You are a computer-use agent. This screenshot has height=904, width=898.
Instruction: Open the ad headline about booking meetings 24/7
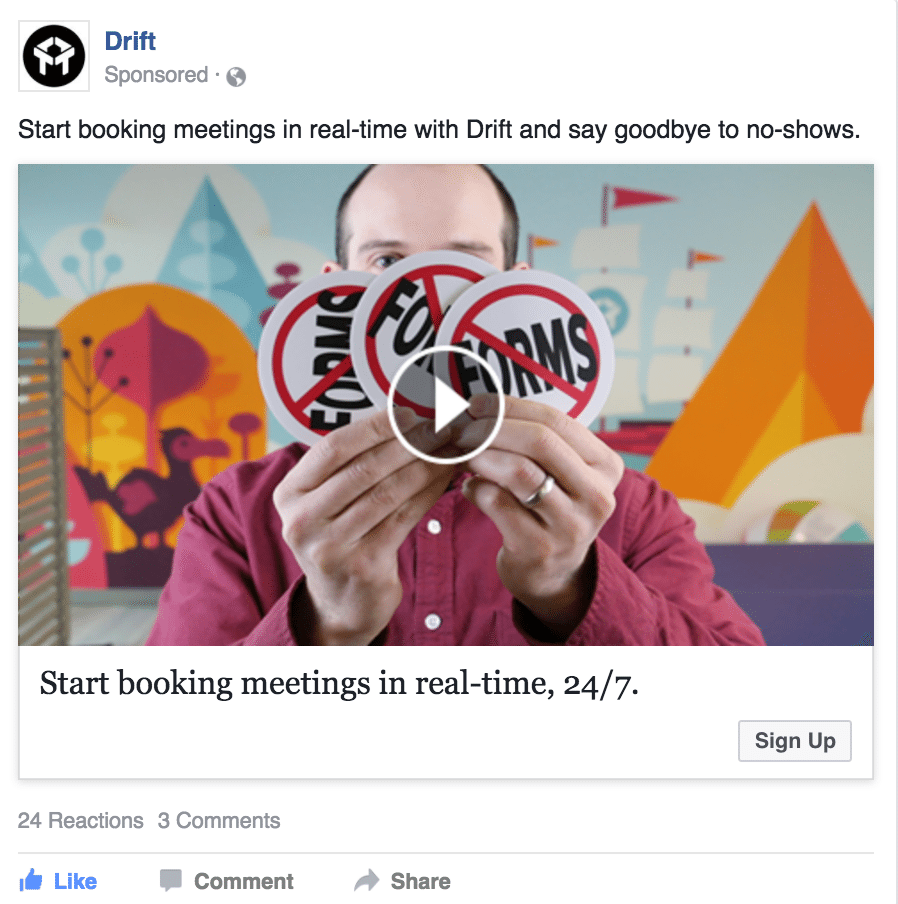click(x=339, y=684)
